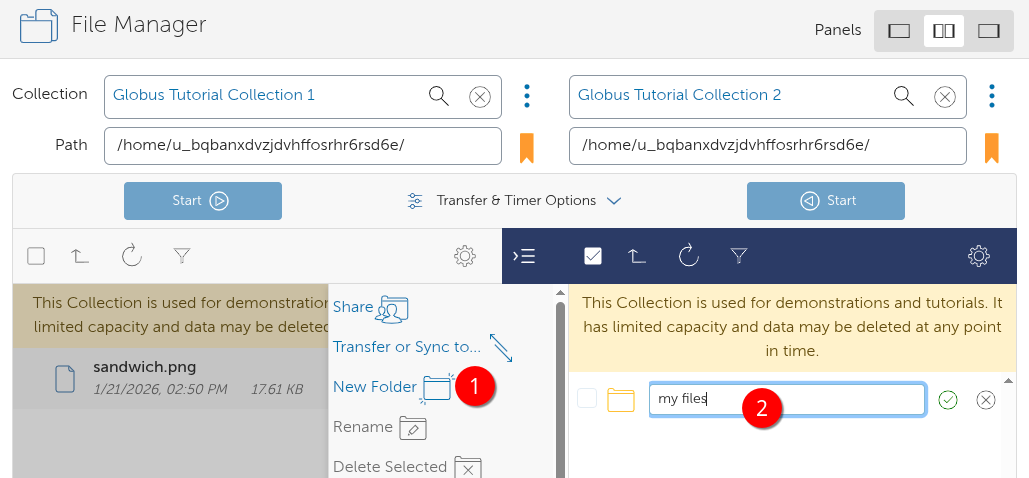The height and width of the screenshot is (478, 1029).
Task: Click the left collection search magnifier icon
Action: click(438, 96)
